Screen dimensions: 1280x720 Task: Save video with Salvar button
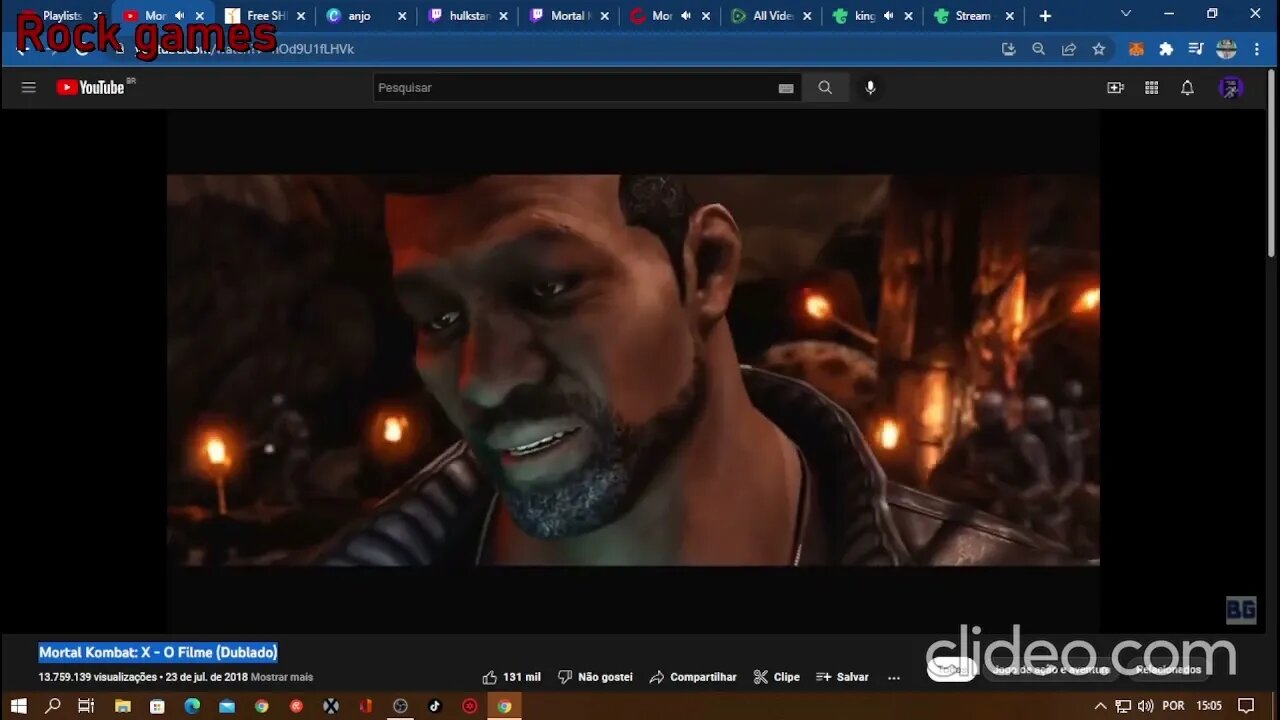pos(842,677)
